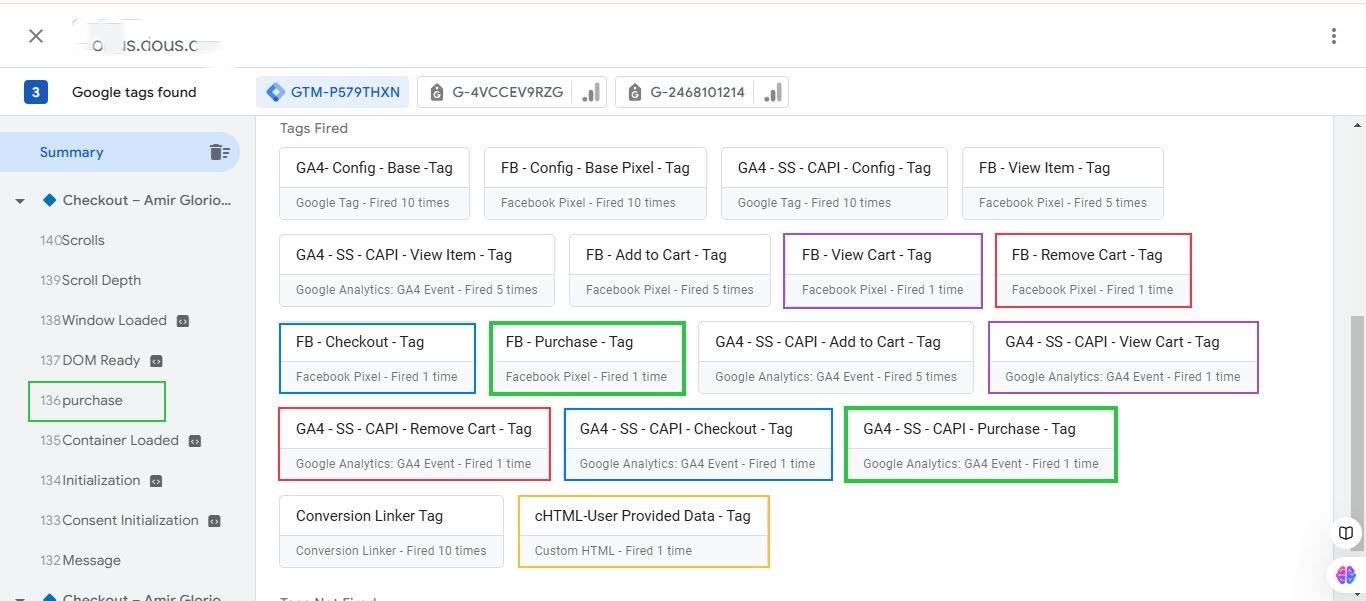This screenshot has height=601, width=1366.
Task: Open the FB - Remove Cart - Tag card
Action: [x=1094, y=271]
